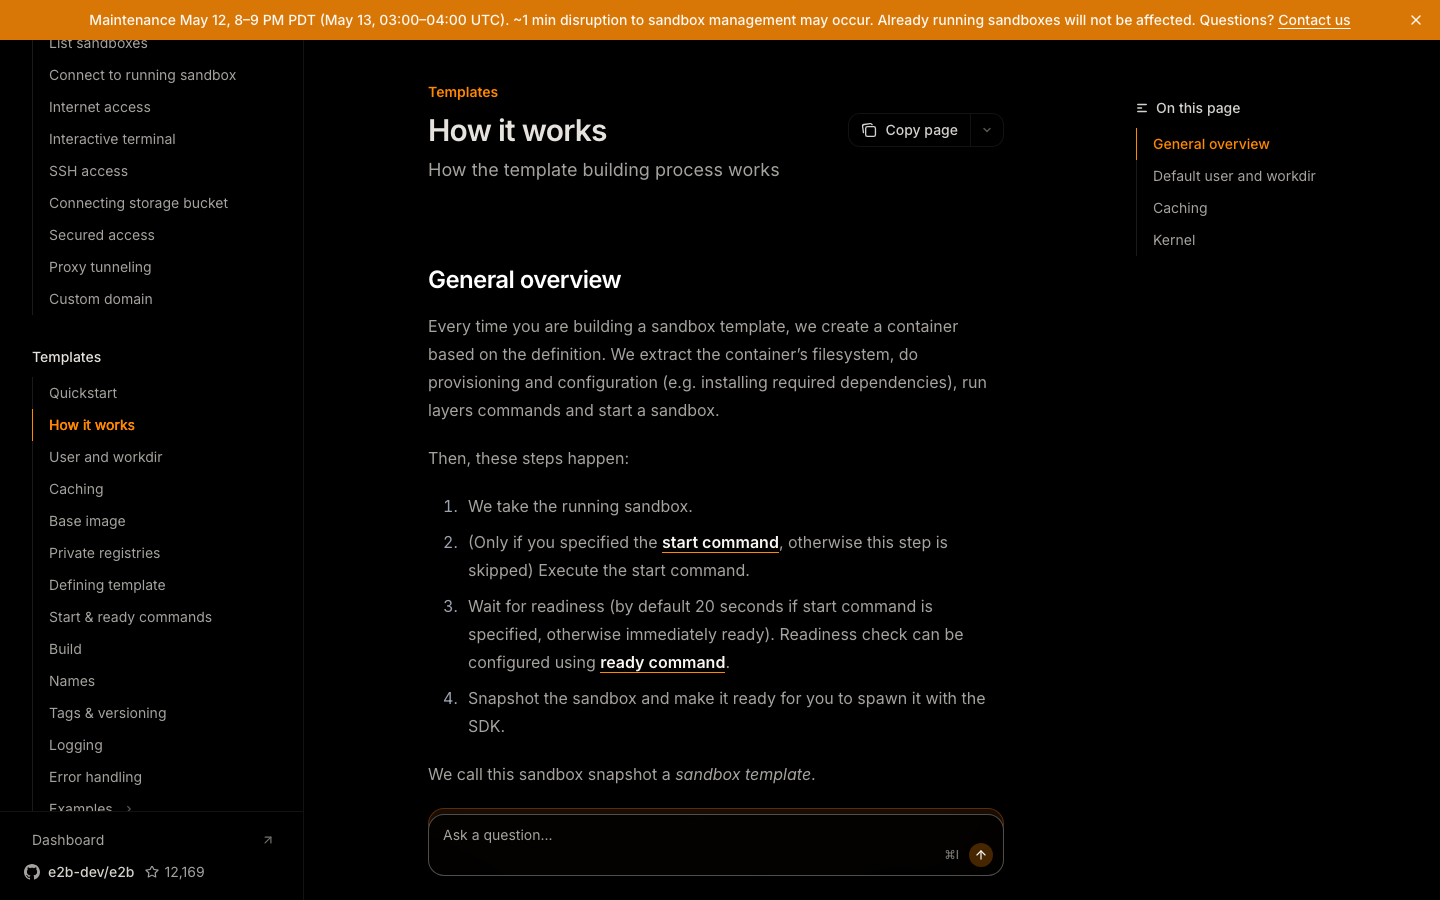
Task: Jump to Default user and workdir section
Action: (x=1234, y=176)
